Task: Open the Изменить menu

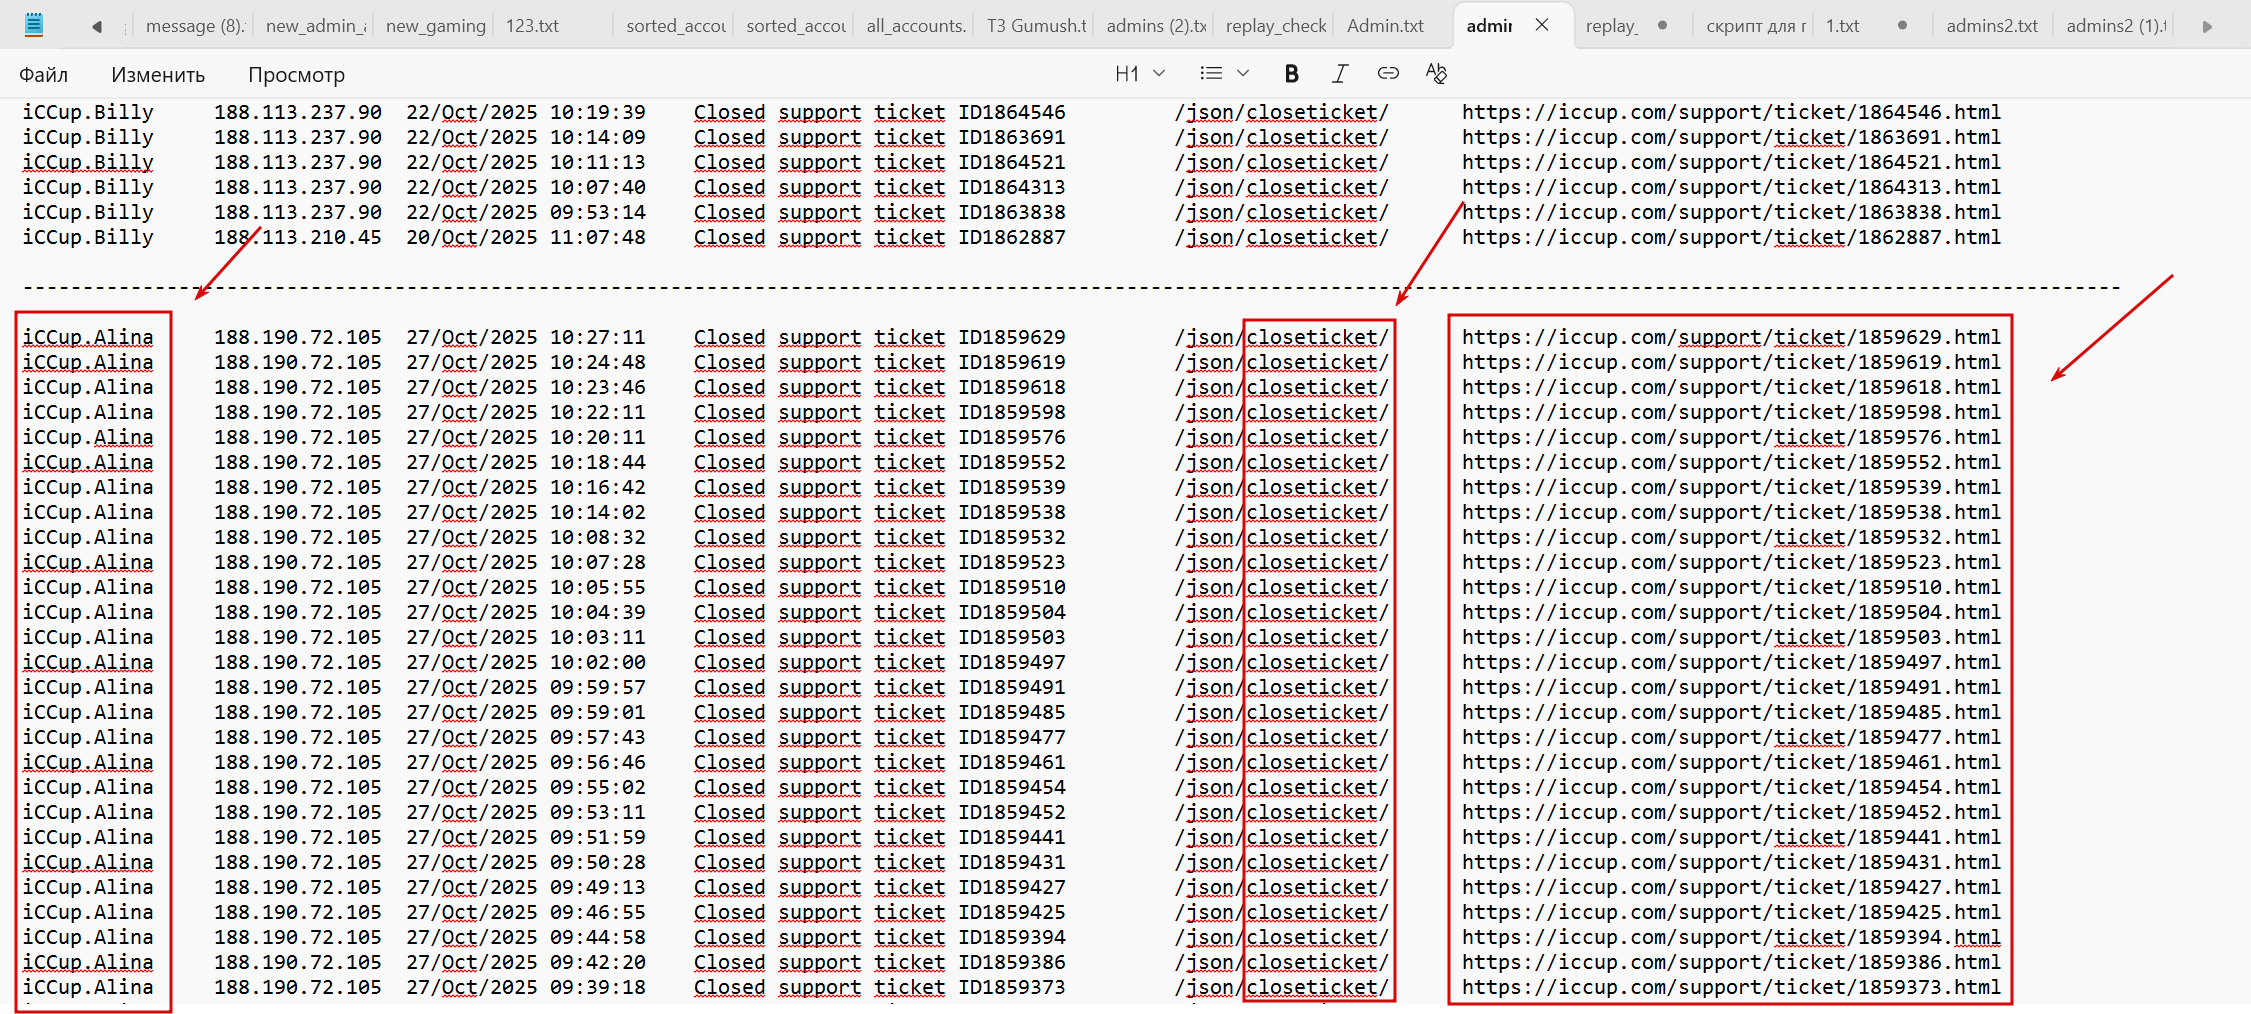Action: tap(158, 74)
